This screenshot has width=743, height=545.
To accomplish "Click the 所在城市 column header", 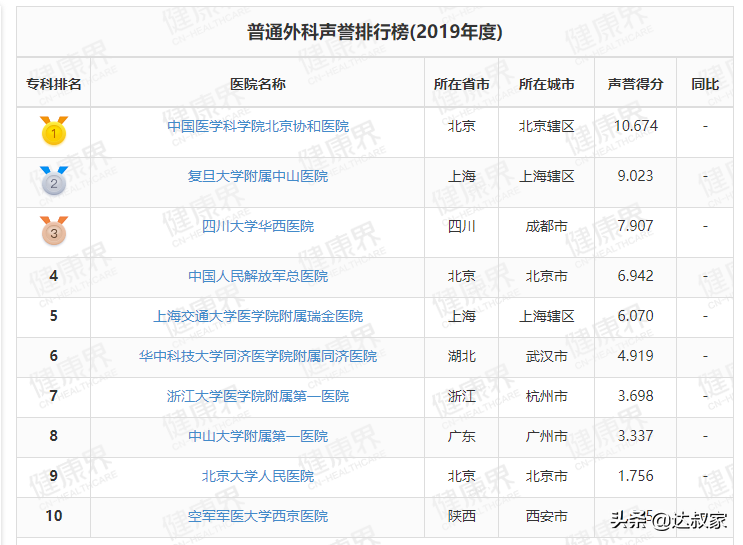I will coord(546,84).
